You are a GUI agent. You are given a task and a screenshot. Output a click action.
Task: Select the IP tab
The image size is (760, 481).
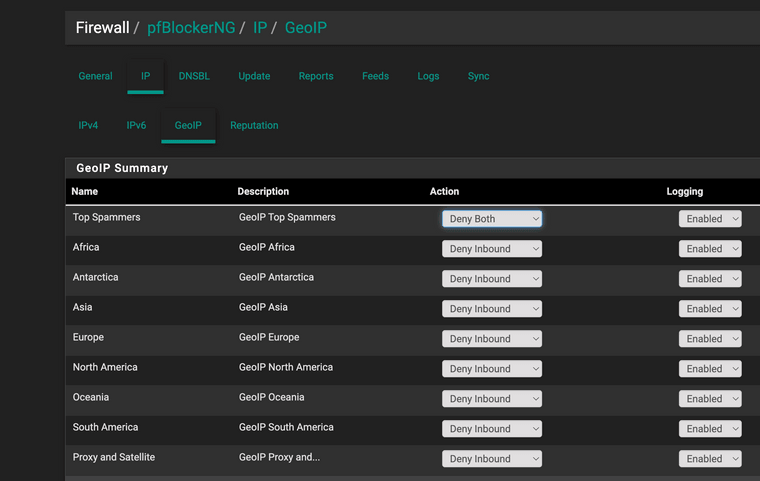pyautogui.click(x=145, y=76)
